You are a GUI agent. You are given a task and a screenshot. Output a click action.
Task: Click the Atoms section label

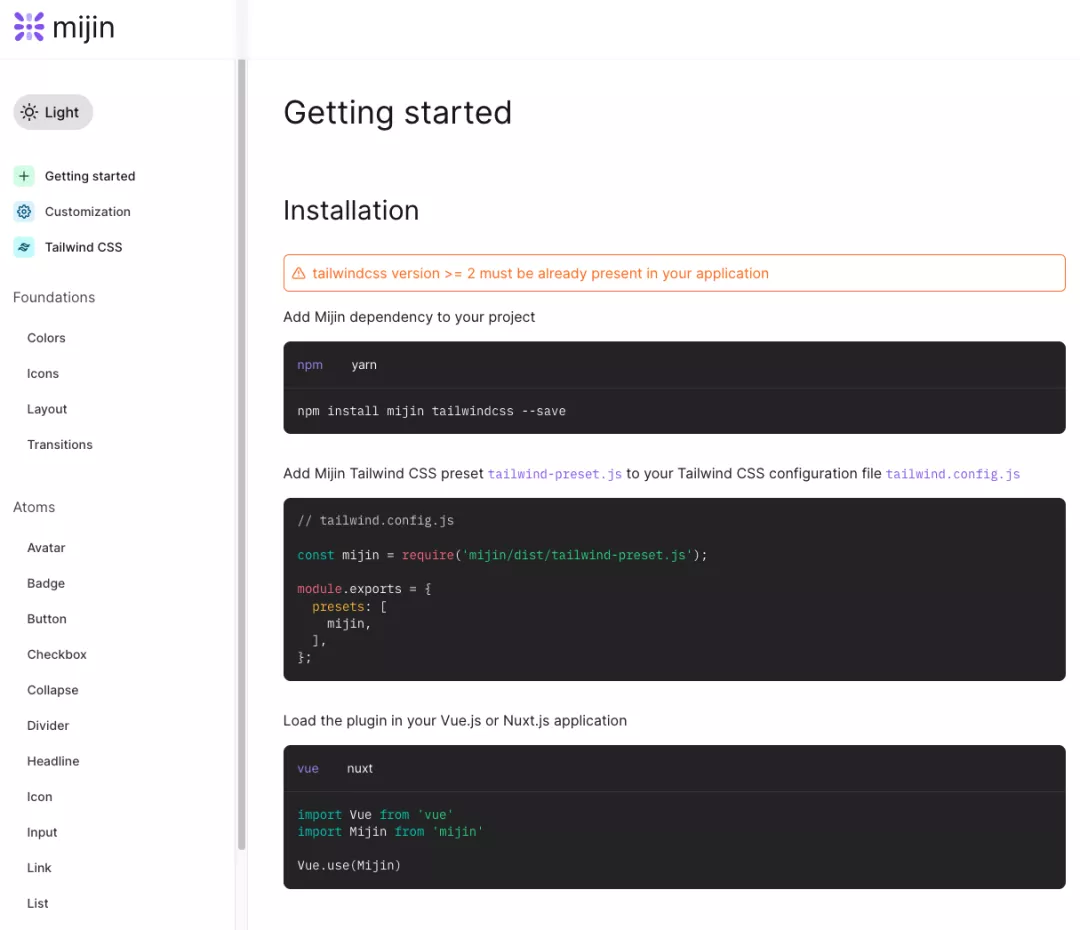(x=34, y=508)
